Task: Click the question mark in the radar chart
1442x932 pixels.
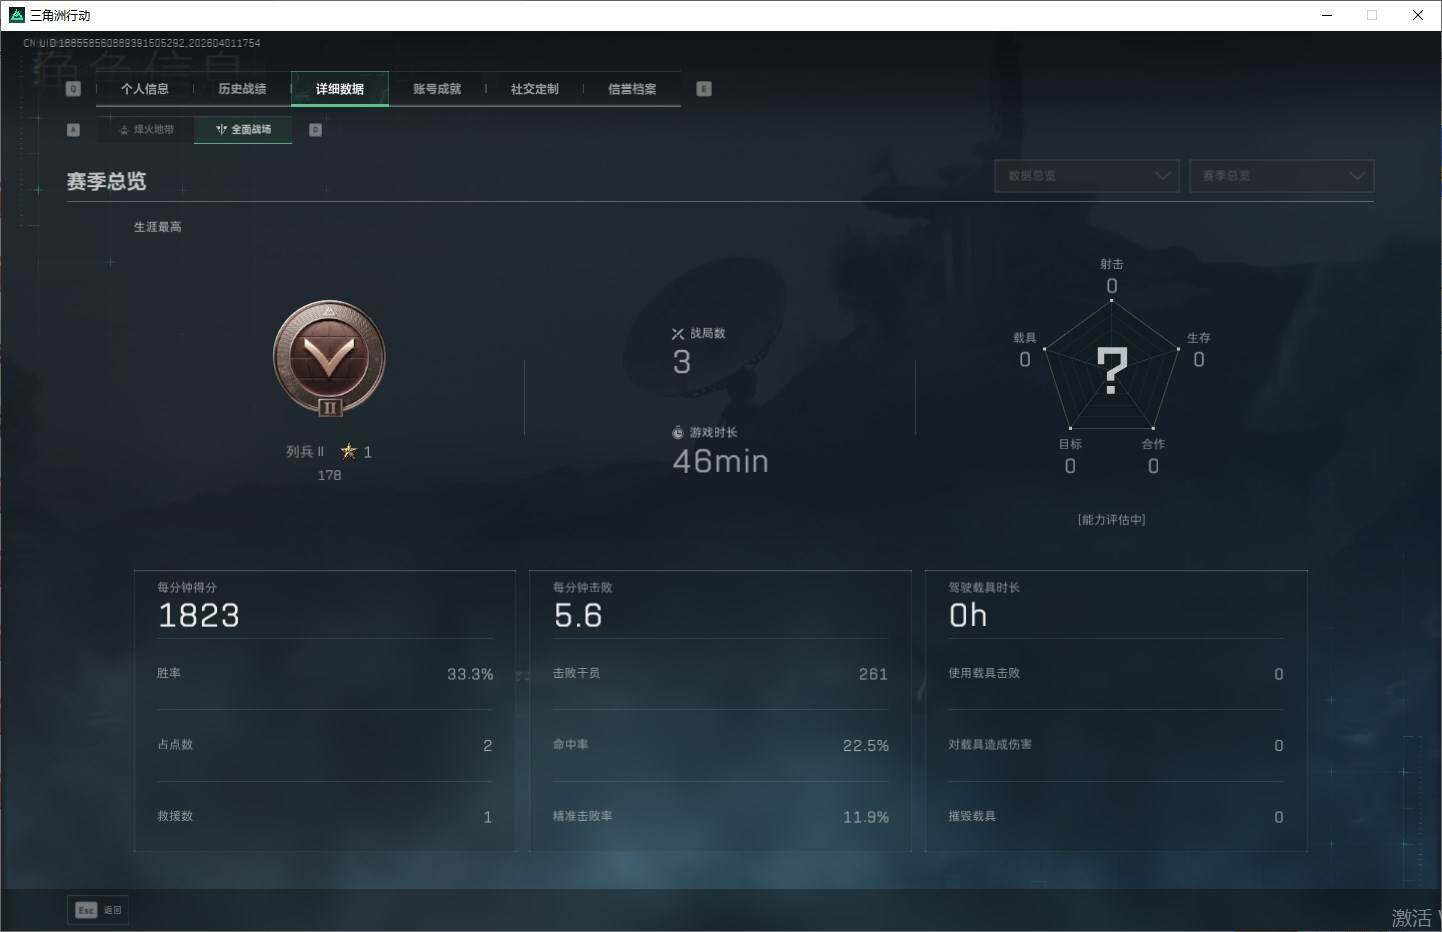Action: pyautogui.click(x=1112, y=370)
